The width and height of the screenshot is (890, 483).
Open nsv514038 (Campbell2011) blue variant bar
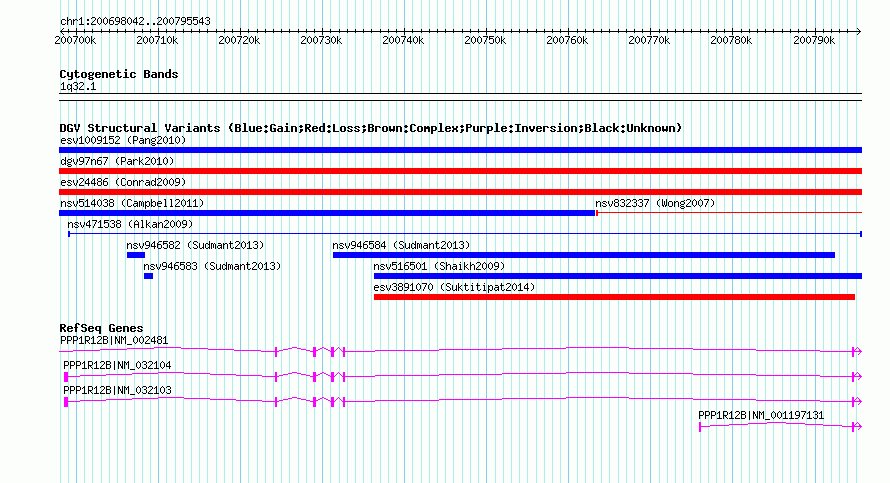327,213
